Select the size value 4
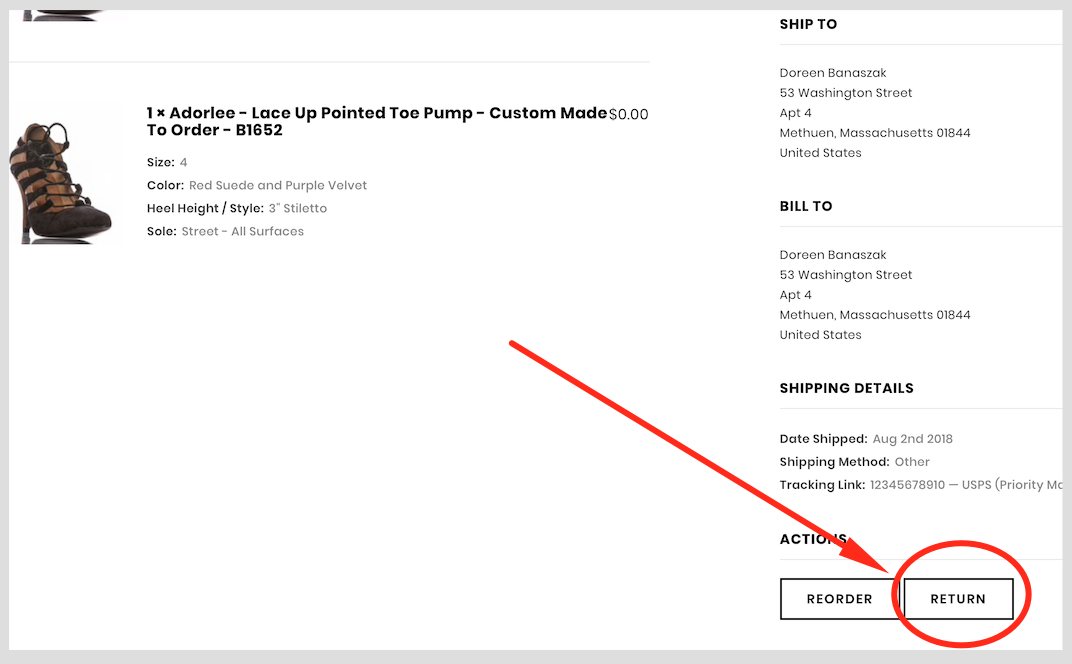 coord(183,162)
